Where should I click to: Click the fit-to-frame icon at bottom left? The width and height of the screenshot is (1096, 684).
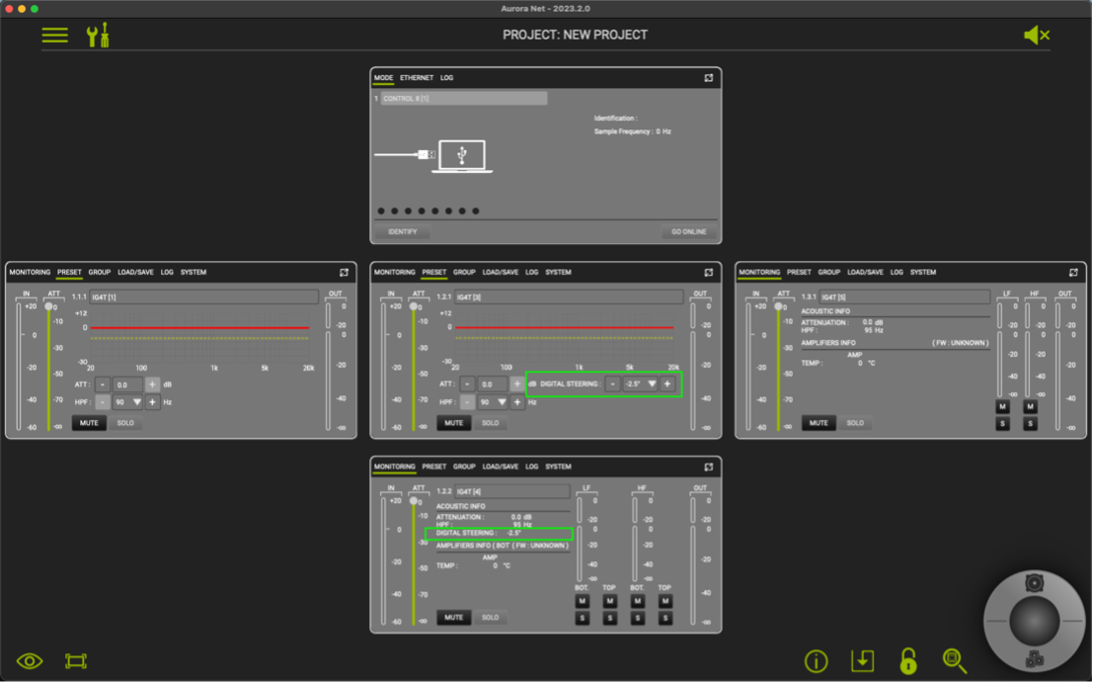(76, 661)
